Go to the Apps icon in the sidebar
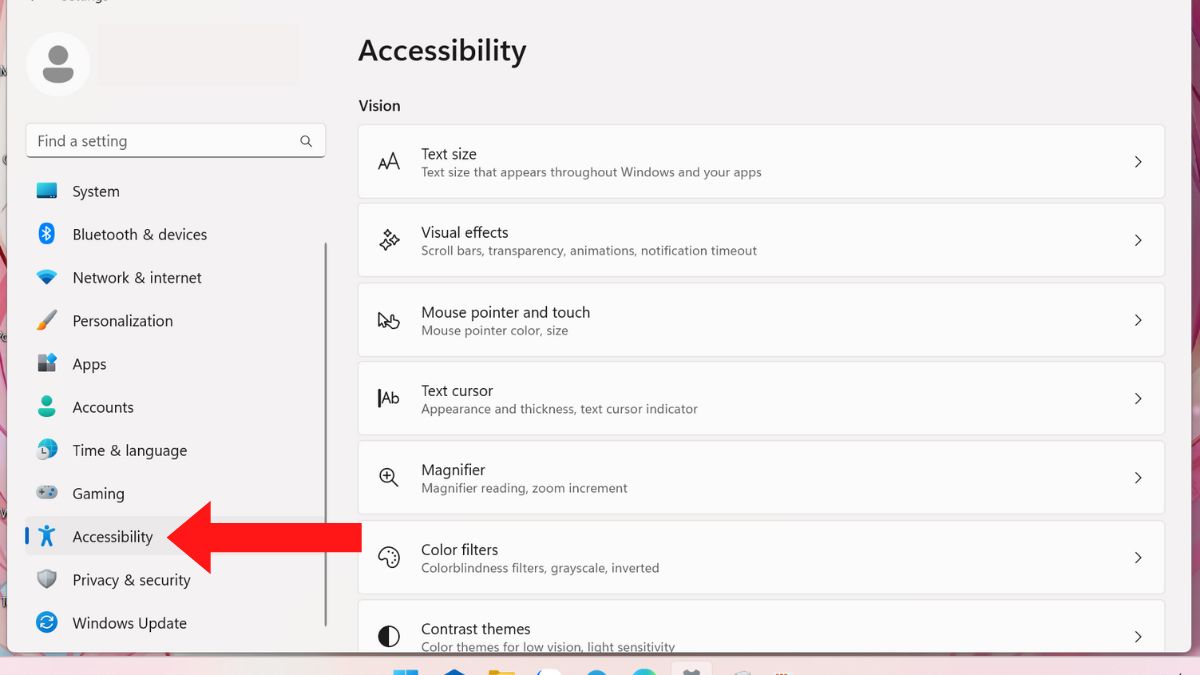 tap(47, 364)
